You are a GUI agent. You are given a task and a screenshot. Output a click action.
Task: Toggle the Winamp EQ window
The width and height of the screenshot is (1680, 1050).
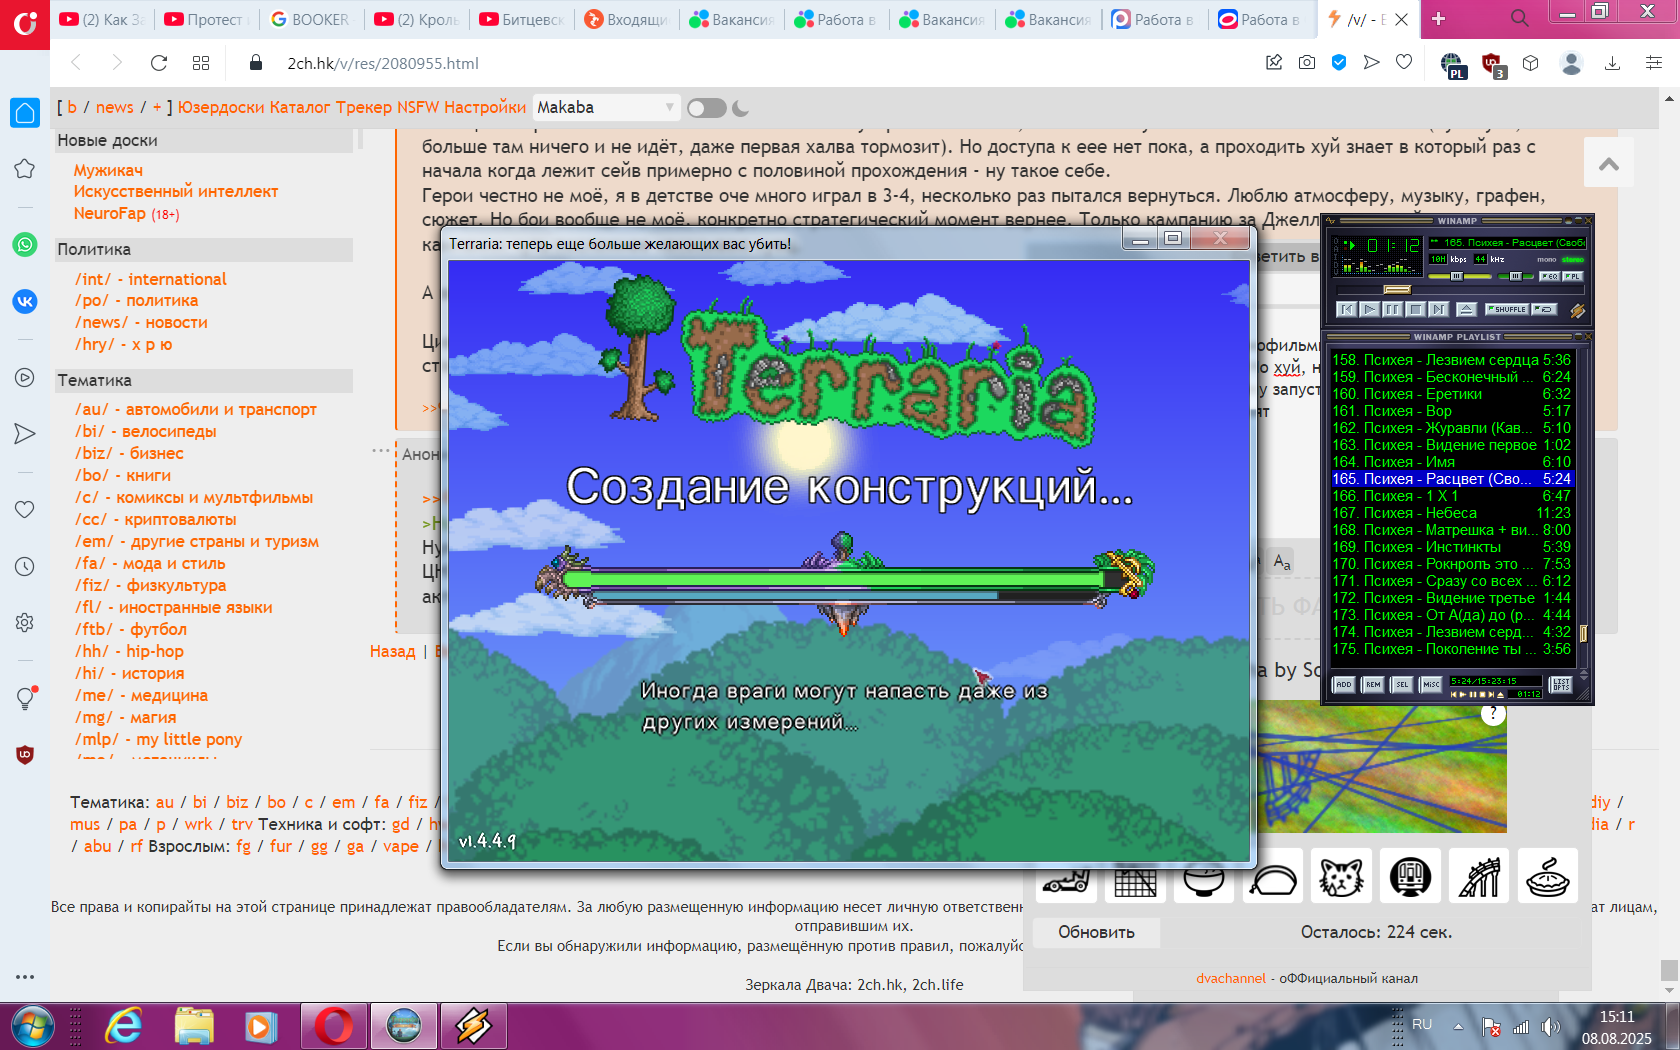[x=1550, y=276]
